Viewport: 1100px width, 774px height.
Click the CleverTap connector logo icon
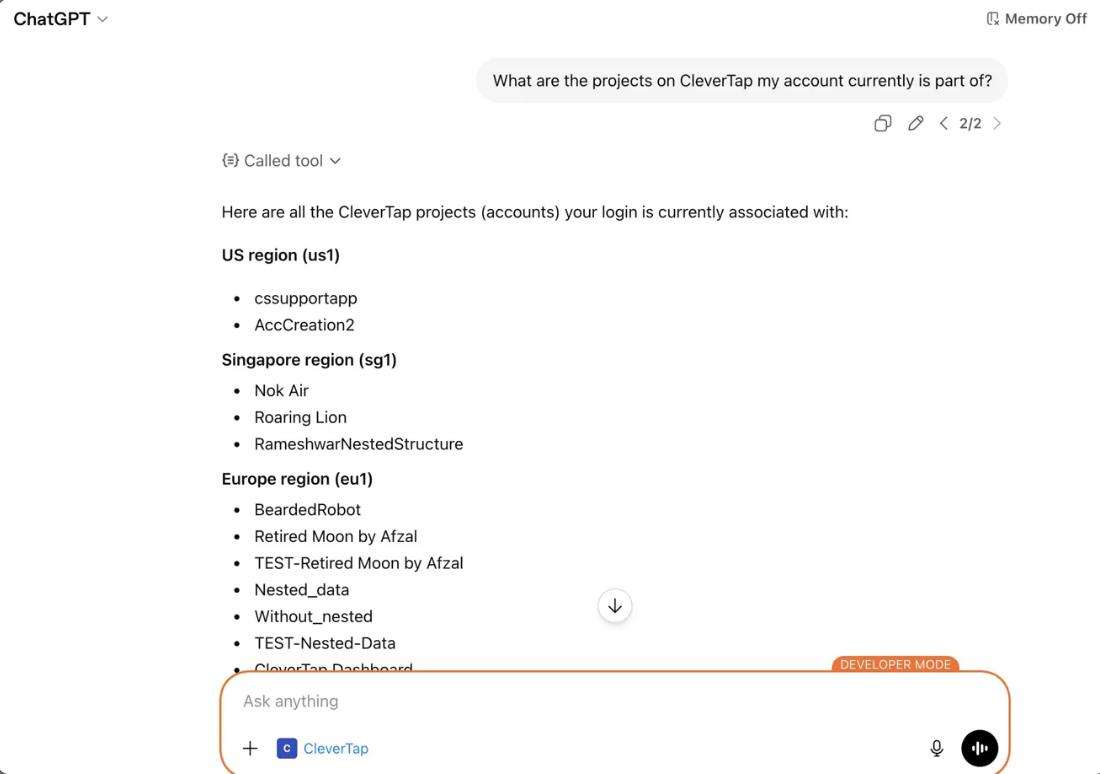click(287, 749)
